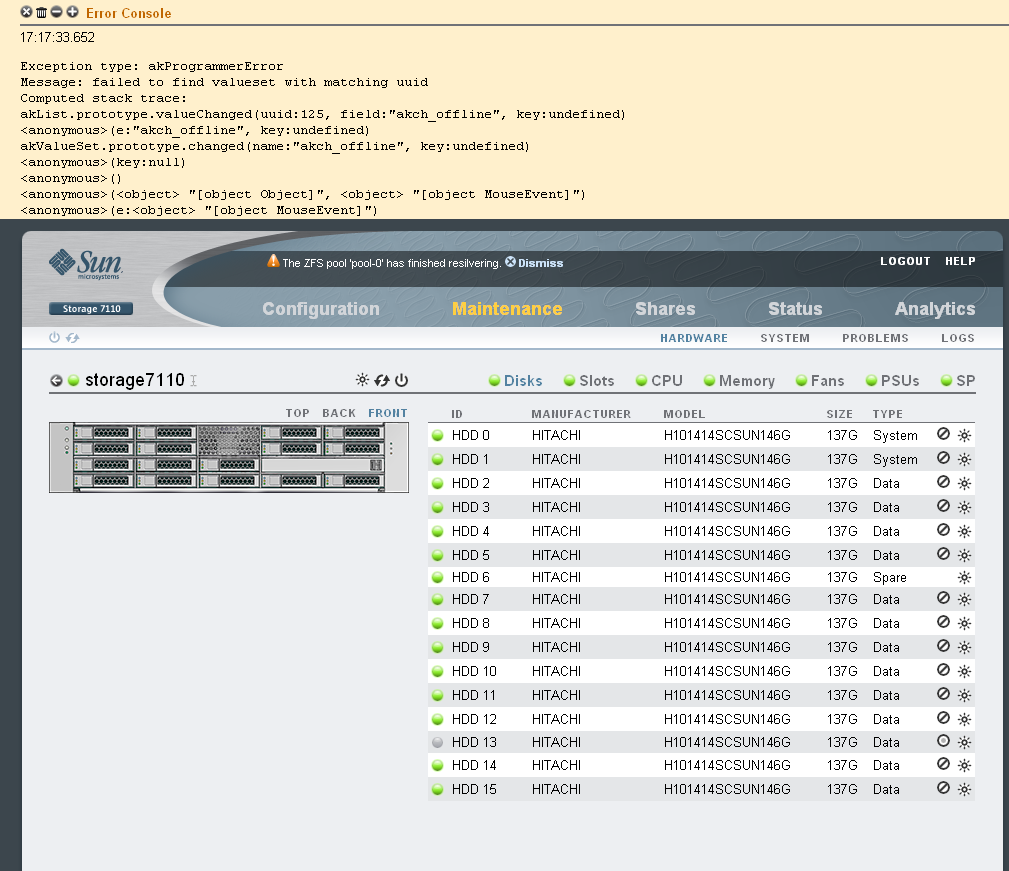Click the locate icon for HDD 2
The height and width of the screenshot is (871, 1009).
point(964,483)
